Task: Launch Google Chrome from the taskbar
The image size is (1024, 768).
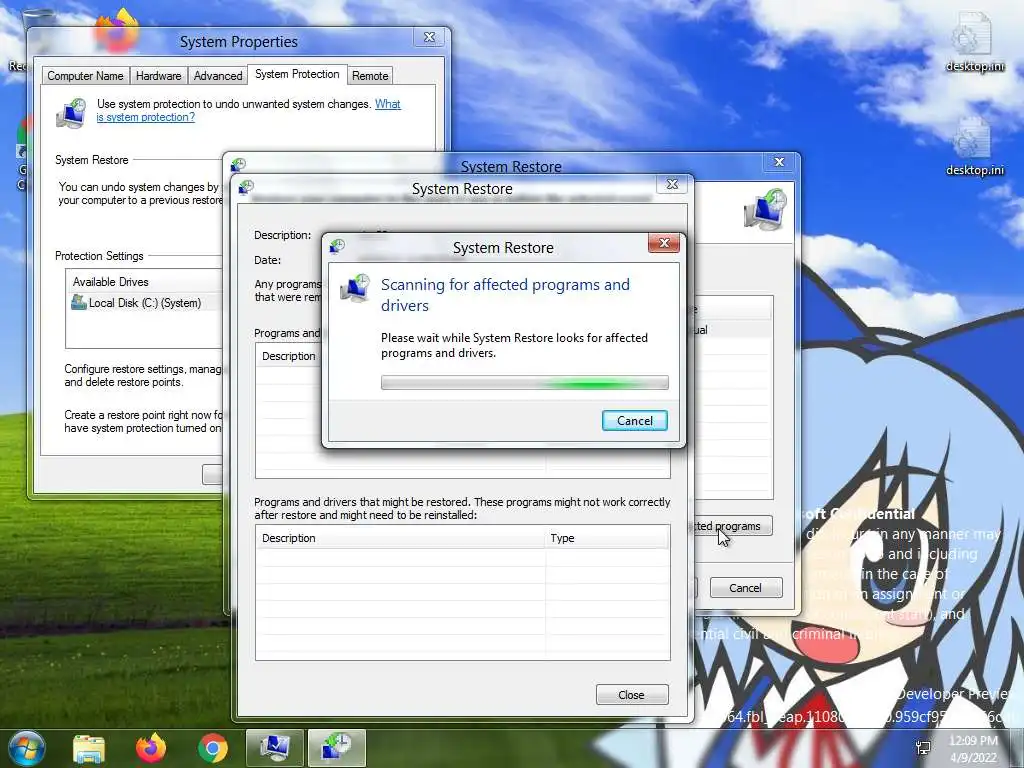Action: [x=213, y=748]
